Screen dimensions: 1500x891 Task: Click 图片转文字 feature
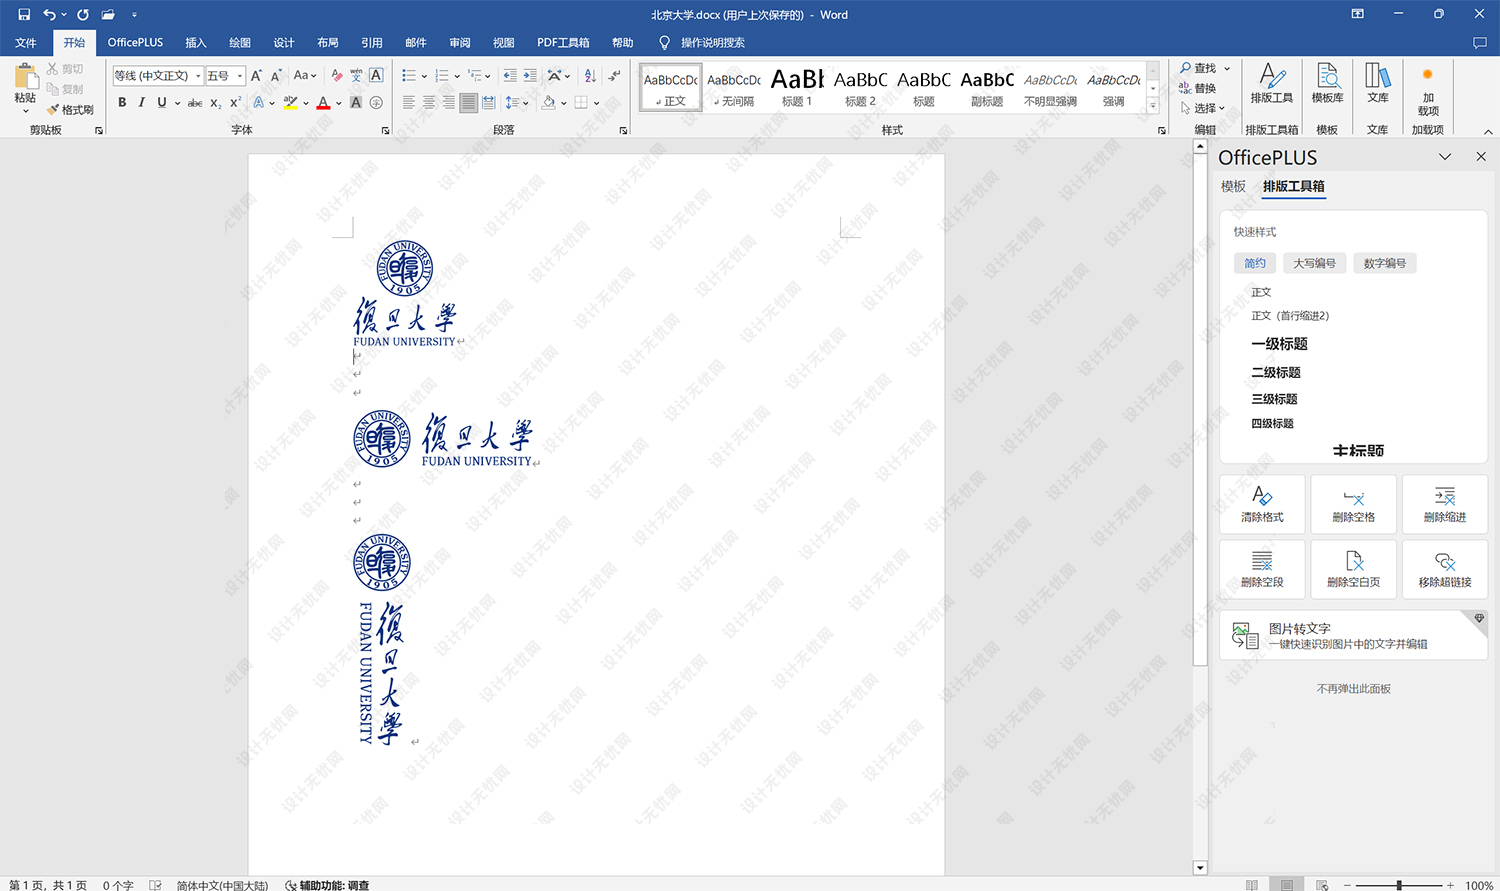click(x=1354, y=636)
